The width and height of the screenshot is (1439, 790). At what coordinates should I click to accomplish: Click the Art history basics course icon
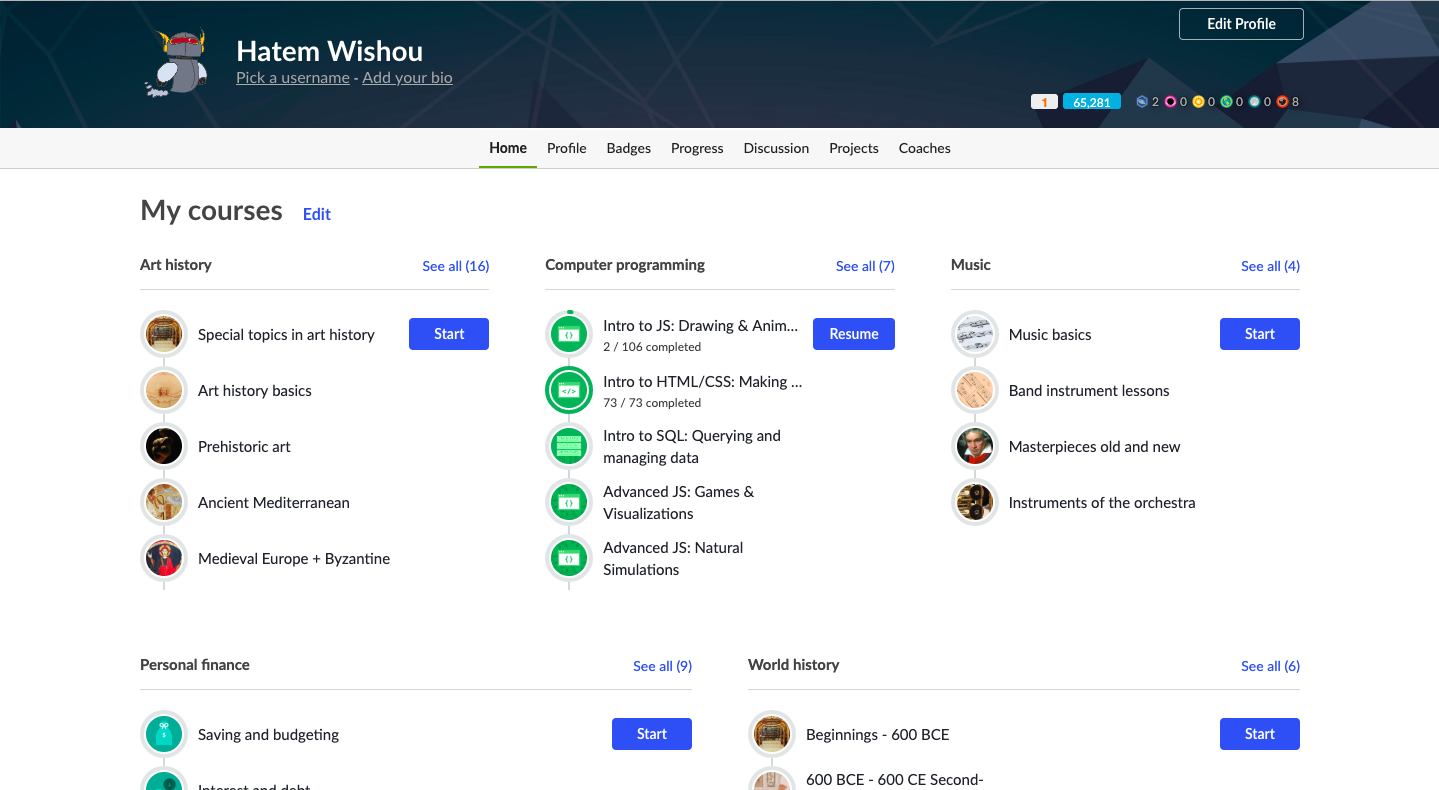[x=164, y=390]
